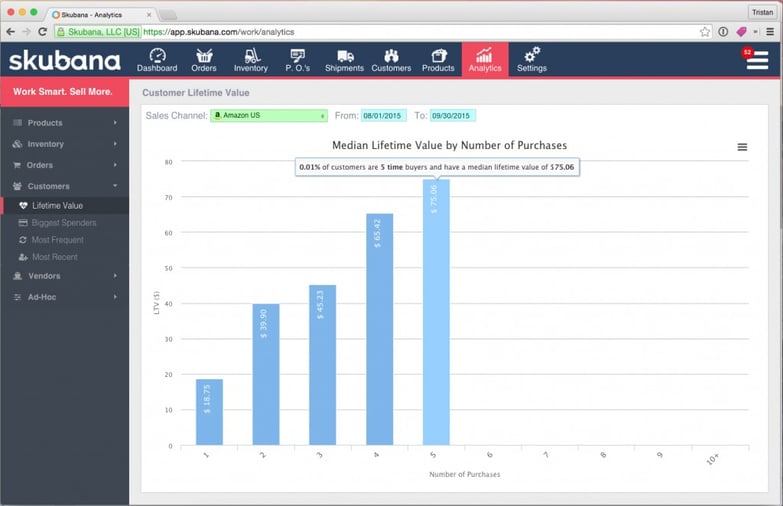Click the Work Smart. Sell More. banner
The image size is (783, 506).
(64, 92)
